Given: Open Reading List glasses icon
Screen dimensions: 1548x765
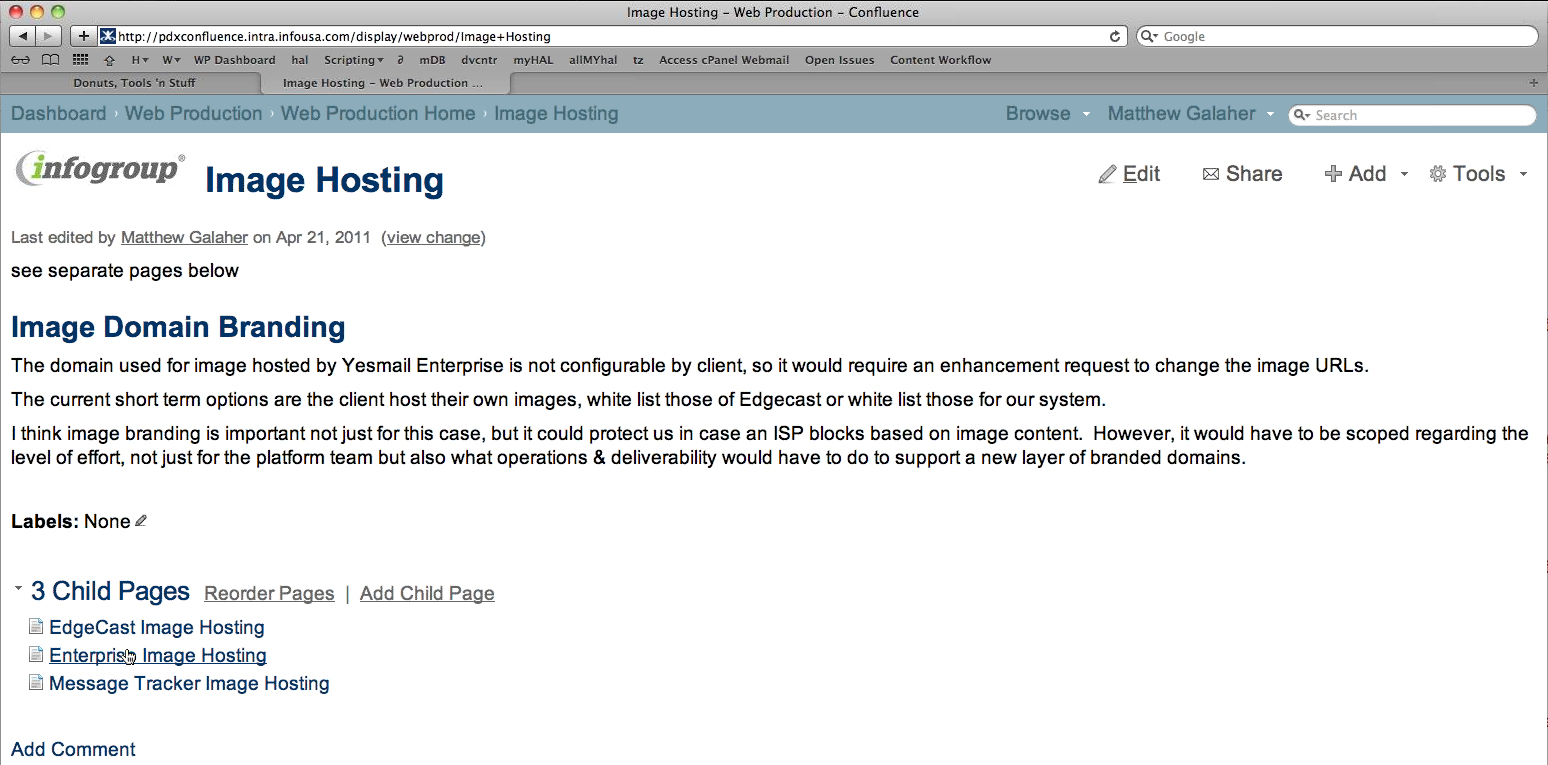Looking at the screenshot, I should [x=20, y=60].
